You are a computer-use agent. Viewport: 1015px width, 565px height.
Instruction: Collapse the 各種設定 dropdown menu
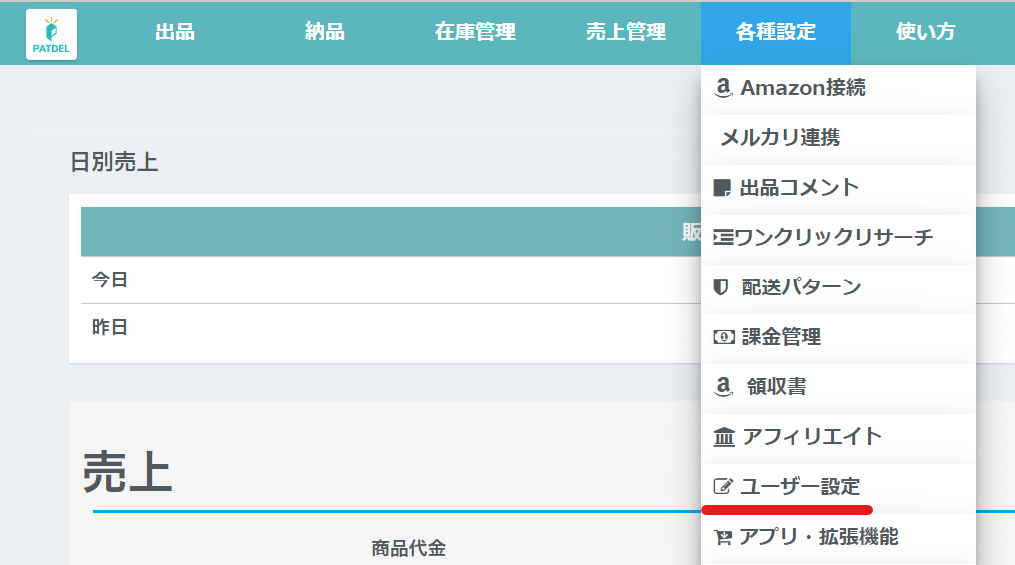[x=775, y=33]
